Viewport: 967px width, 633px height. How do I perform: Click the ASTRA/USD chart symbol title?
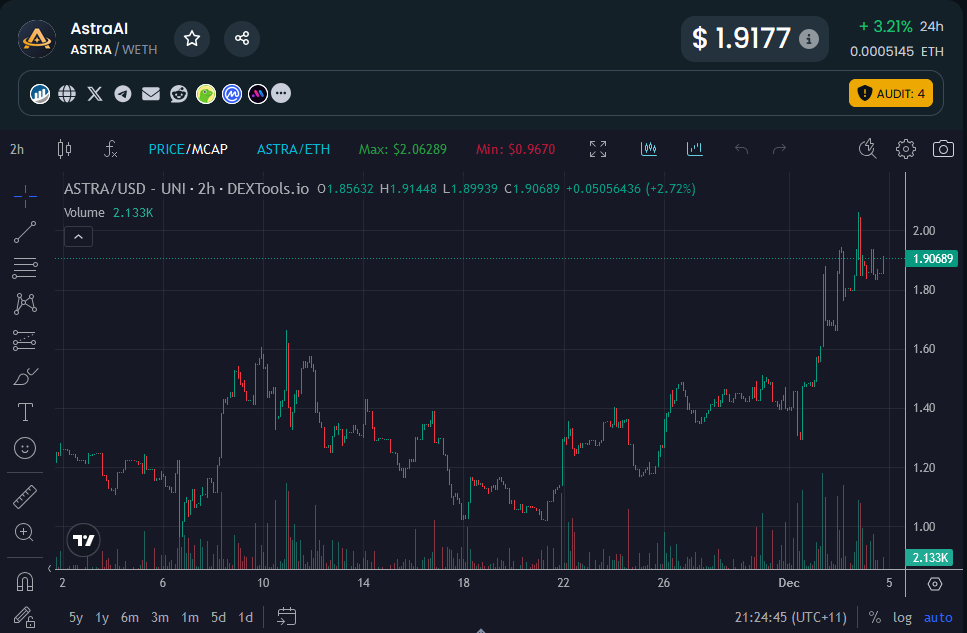coord(186,189)
